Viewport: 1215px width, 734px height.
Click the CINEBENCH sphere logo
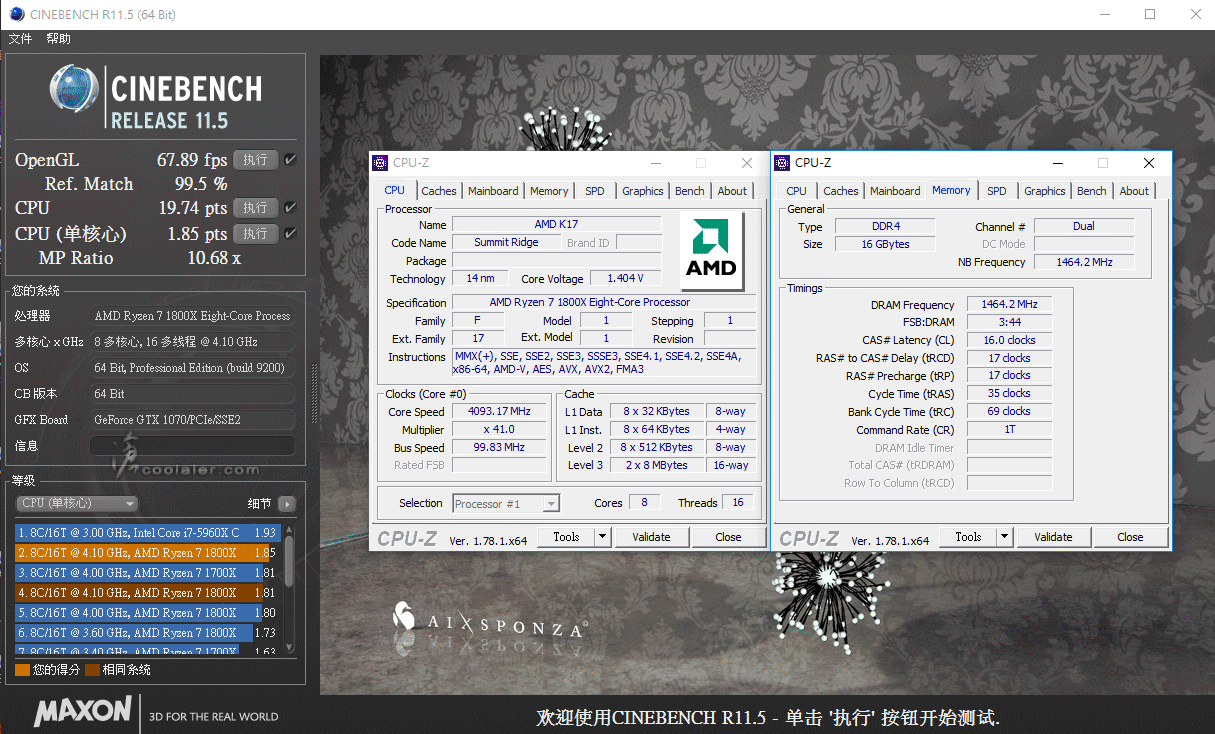coord(74,89)
